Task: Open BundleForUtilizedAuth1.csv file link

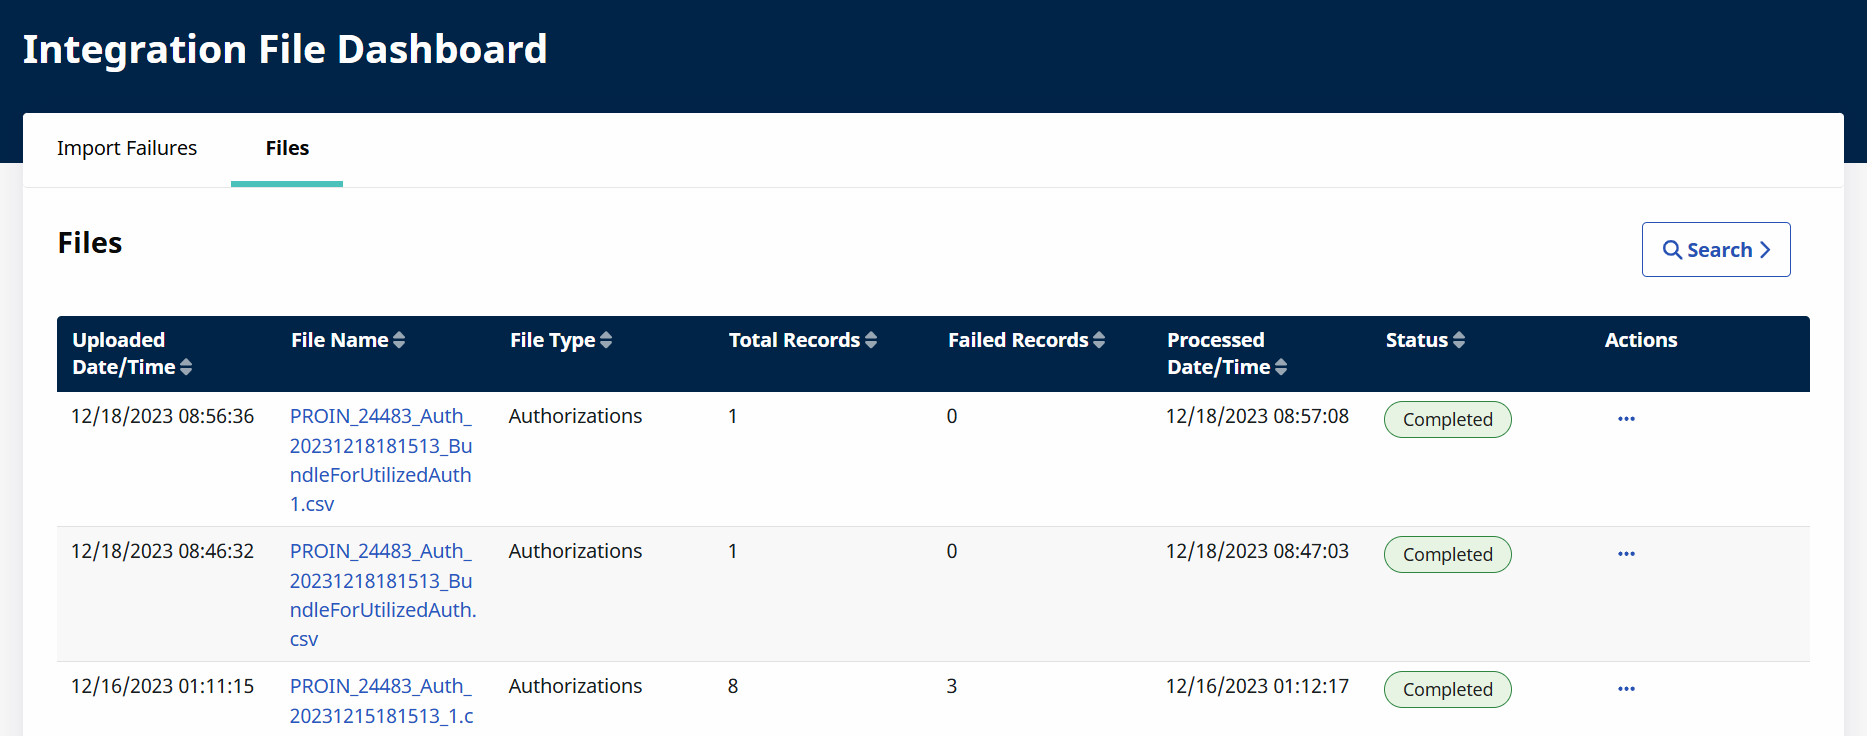Action: click(380, 460)
